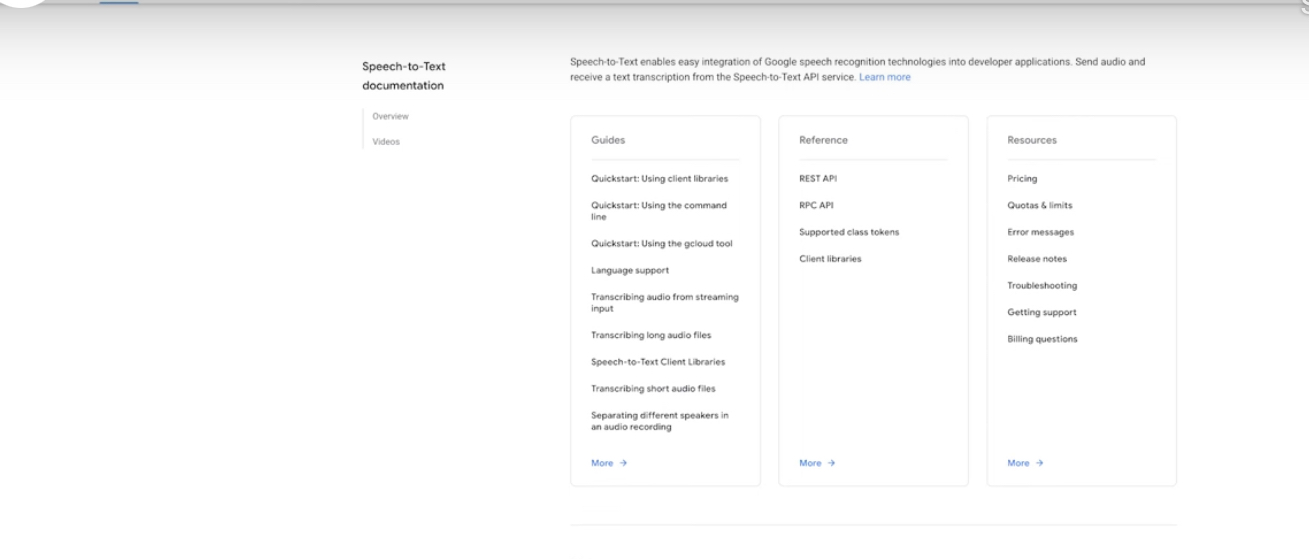Open the Getting support page
The width and height of the screenshot is (1309, 559).
click(1042, 313)
